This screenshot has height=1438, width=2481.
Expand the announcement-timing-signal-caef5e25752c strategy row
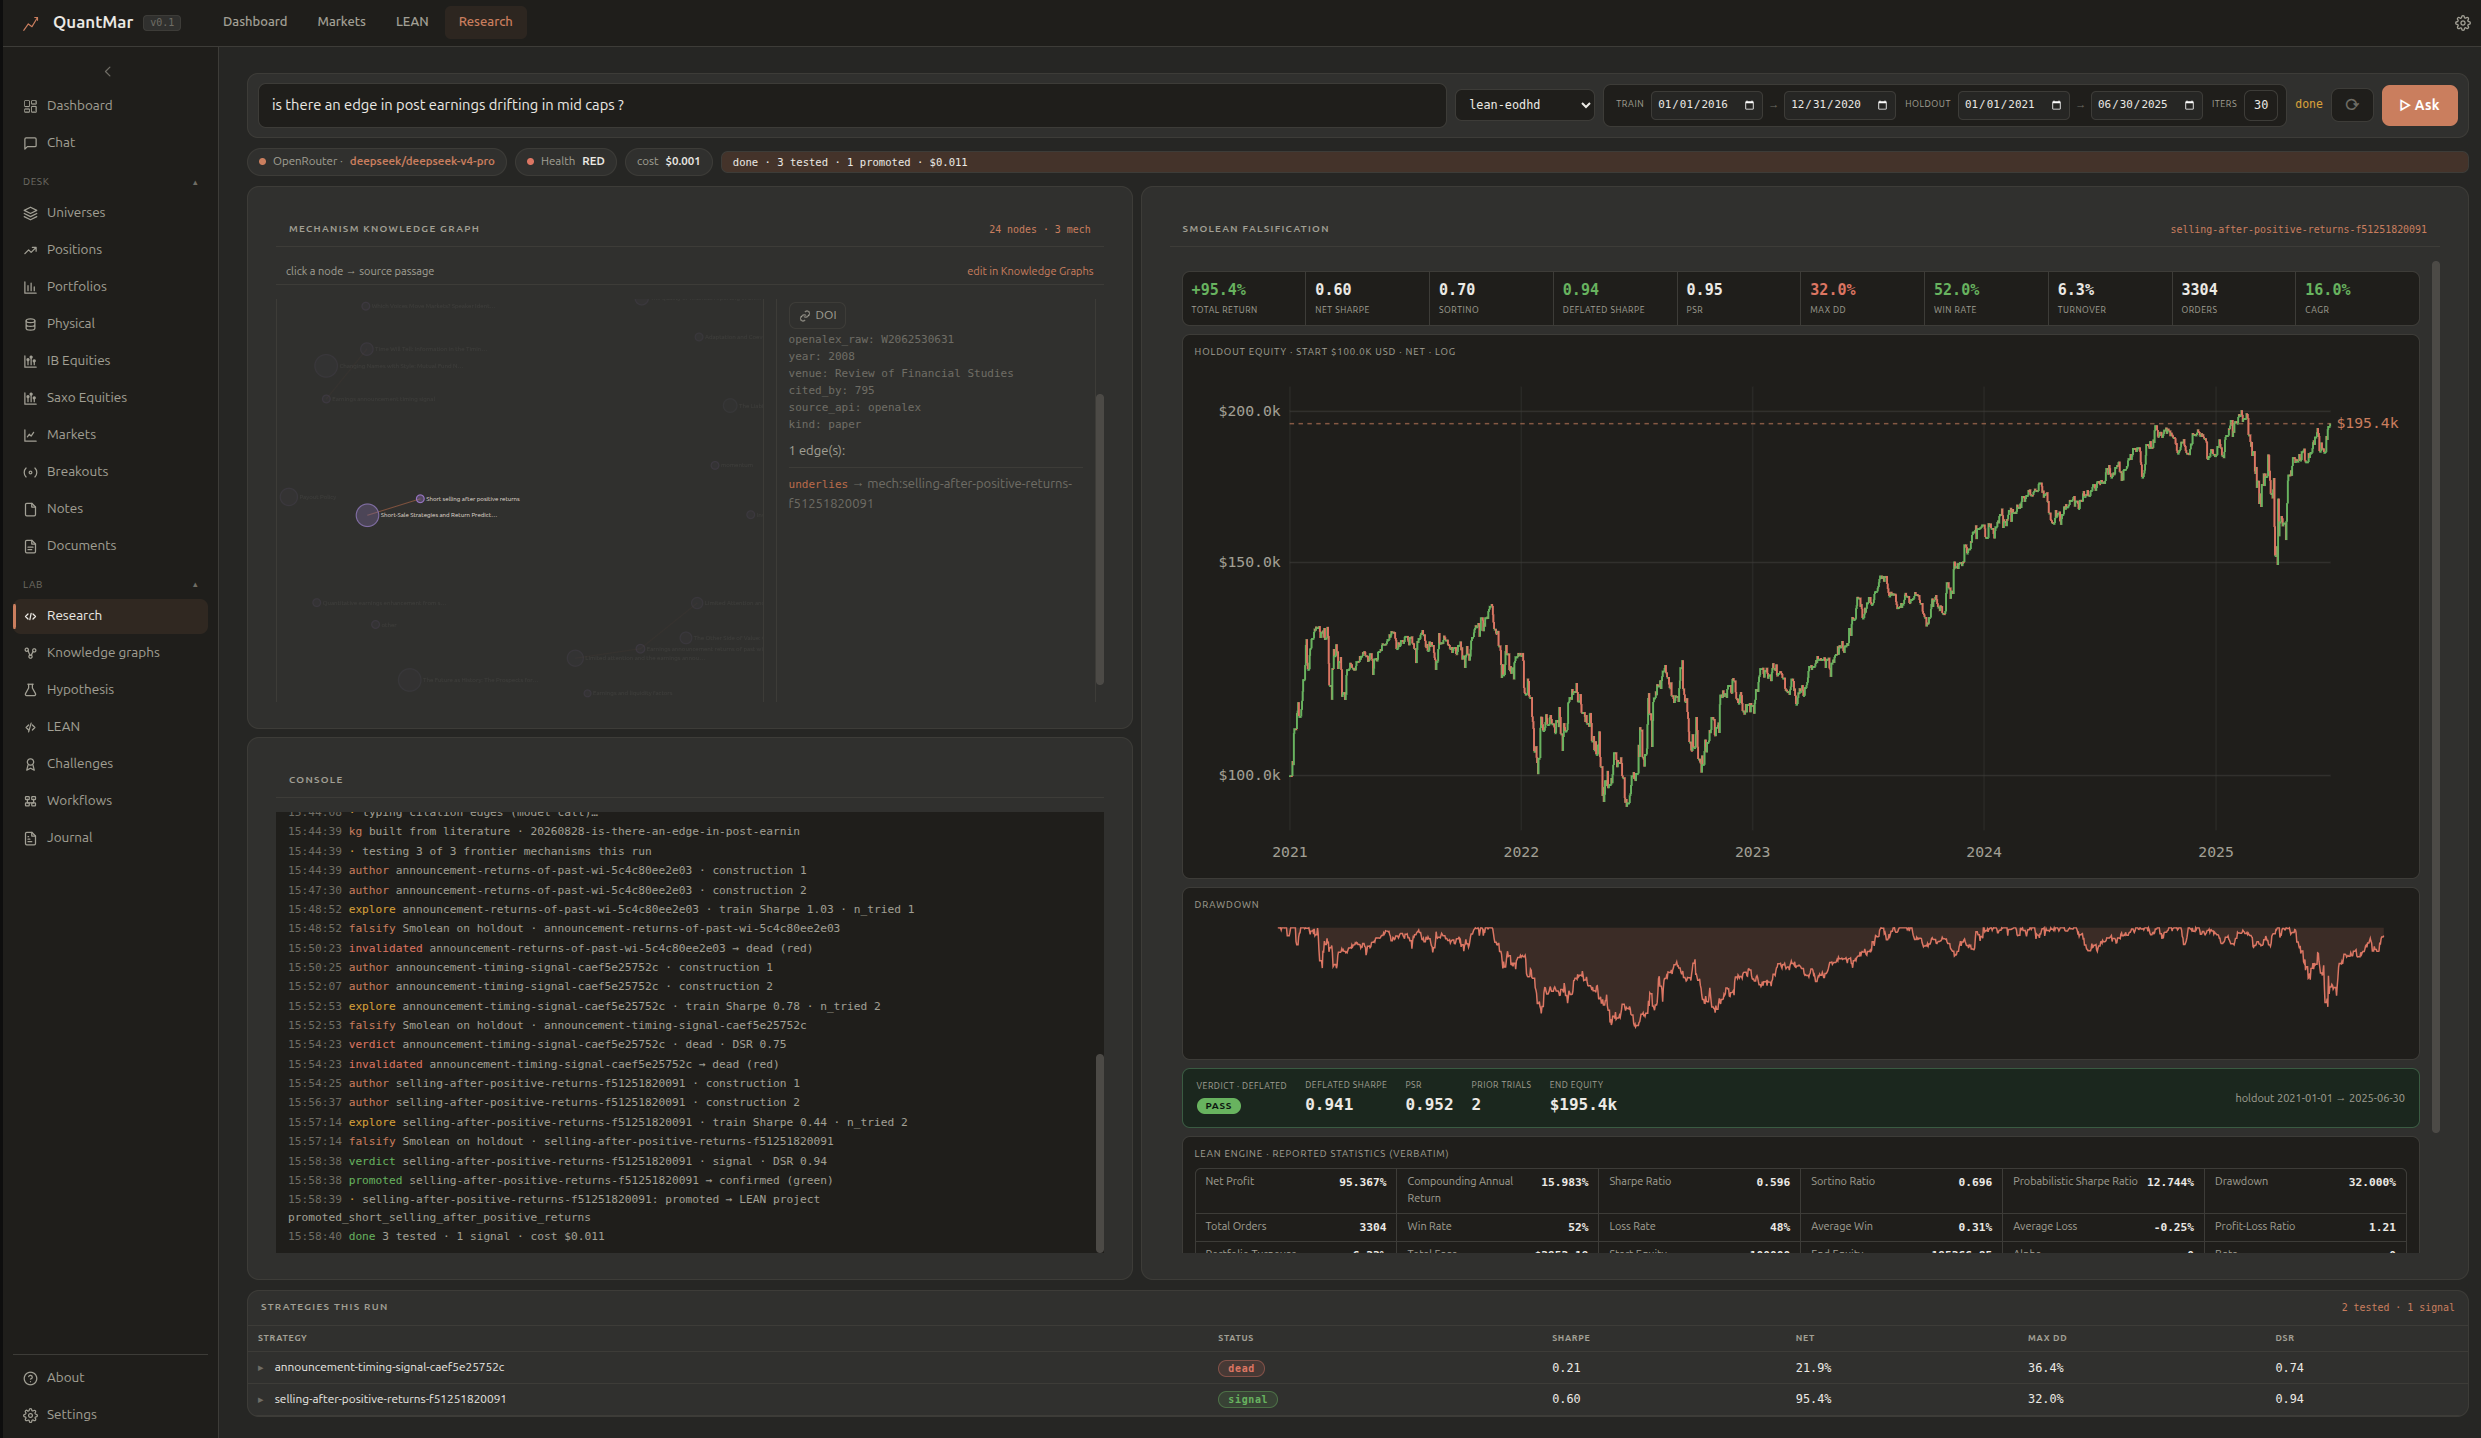point(261,1368)
